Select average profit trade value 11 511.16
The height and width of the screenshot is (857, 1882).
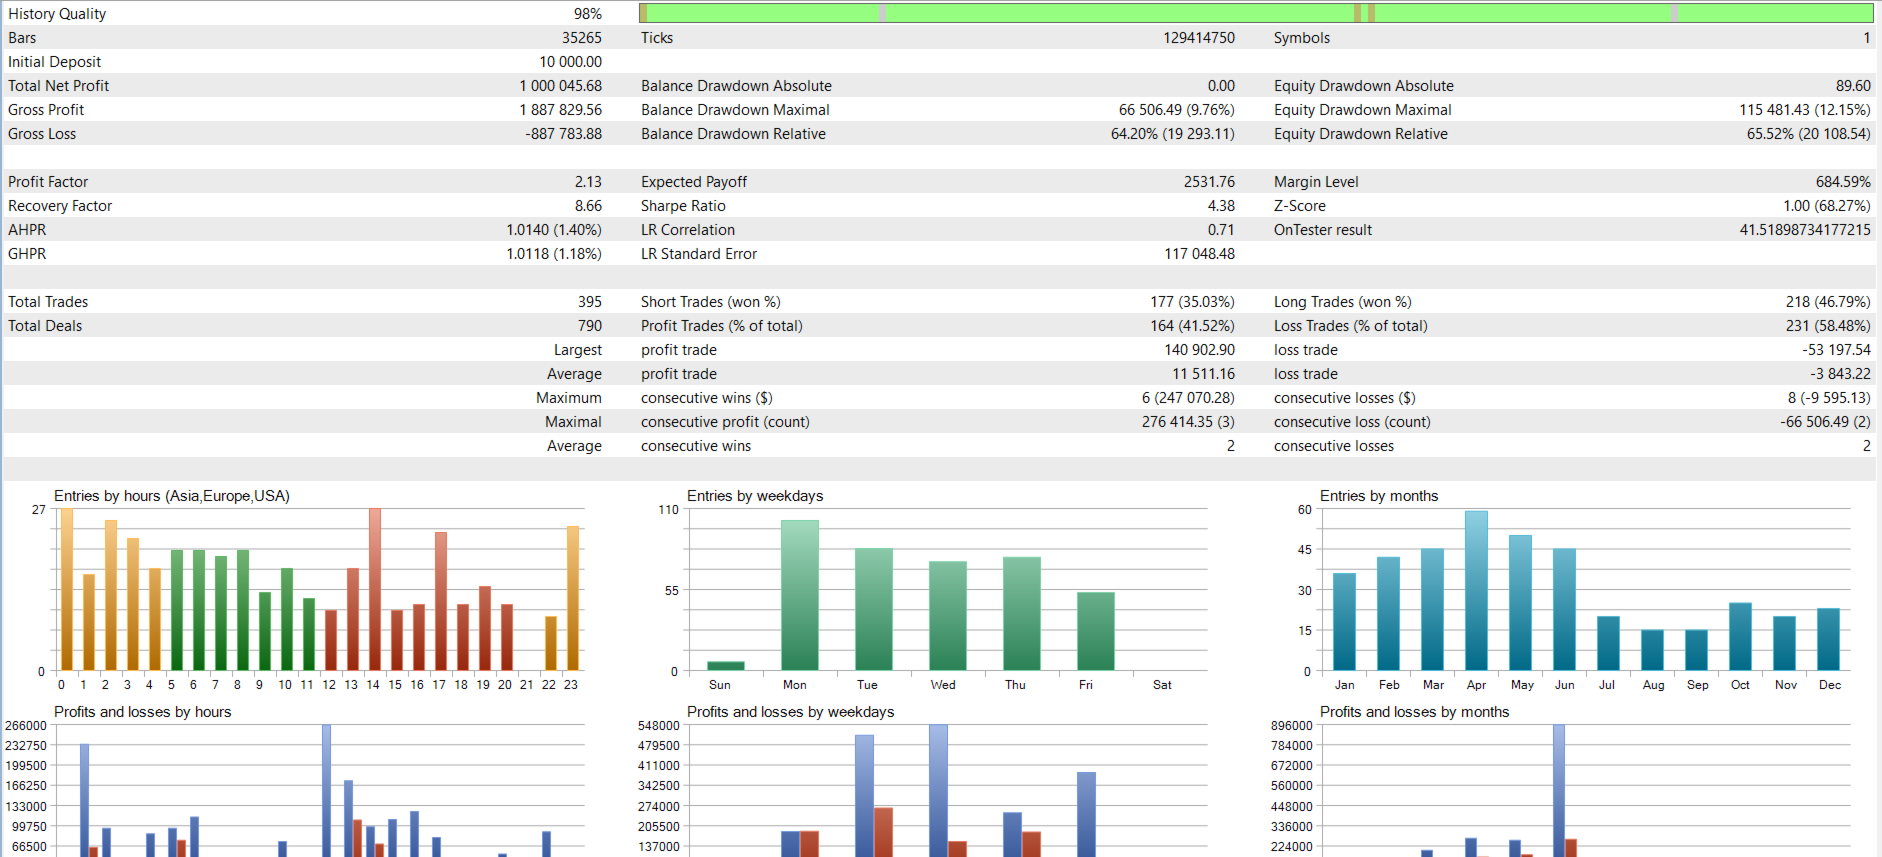coord(1203,374)
